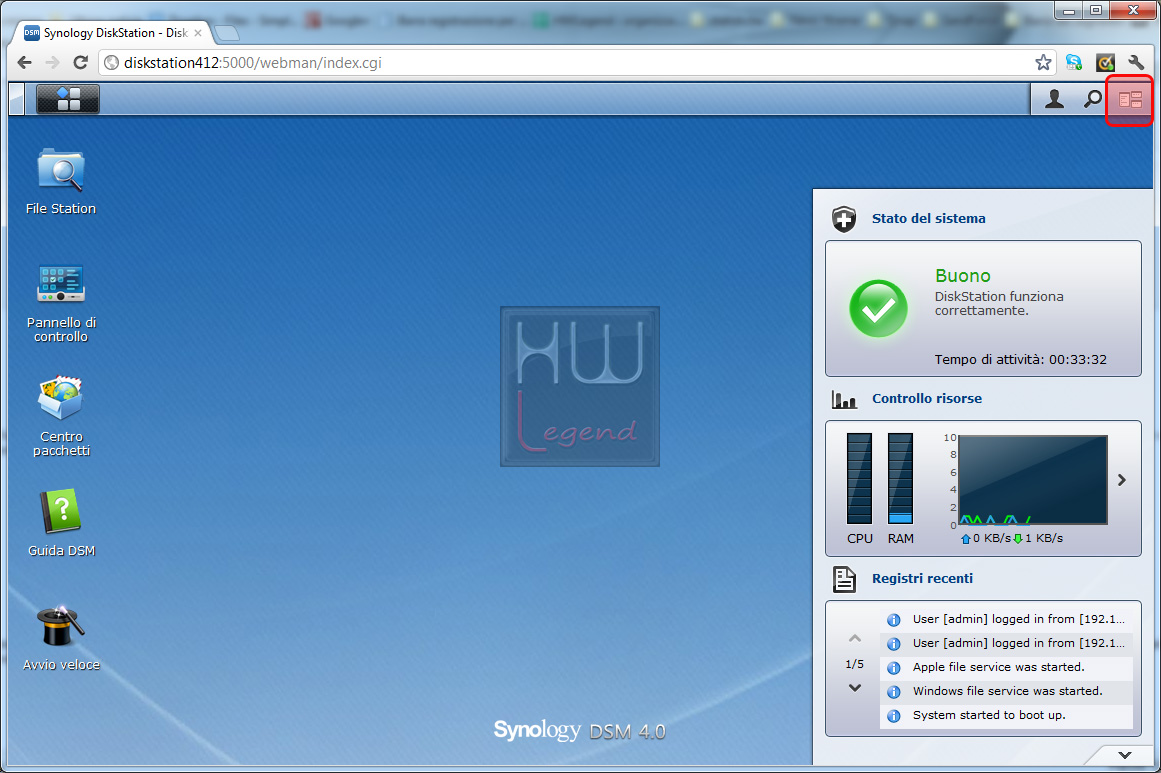Click the Skype extension icon

tap(1074, 63)
